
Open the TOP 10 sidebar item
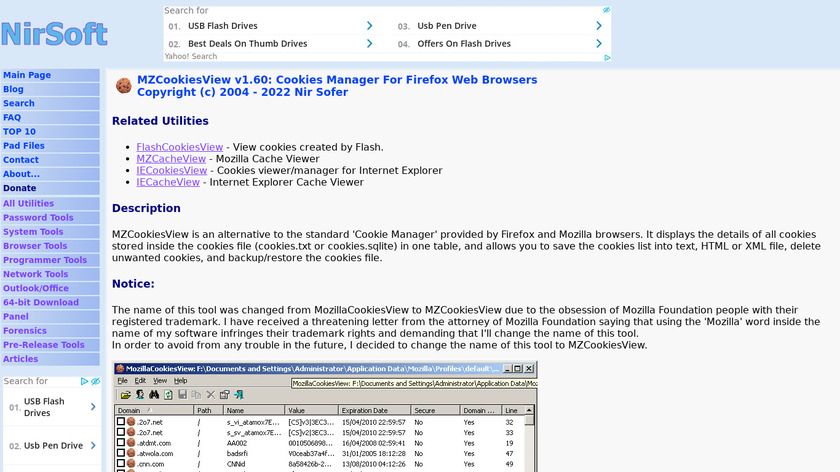pos(50,132)
